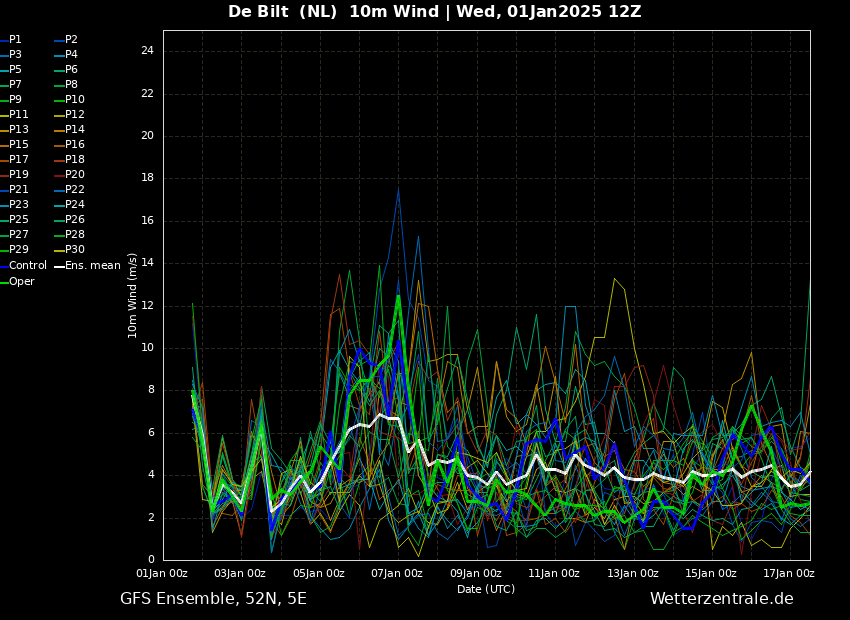The image size is (850, 620).
Task: Click the Control legend entry
Action: pos(27,266)
